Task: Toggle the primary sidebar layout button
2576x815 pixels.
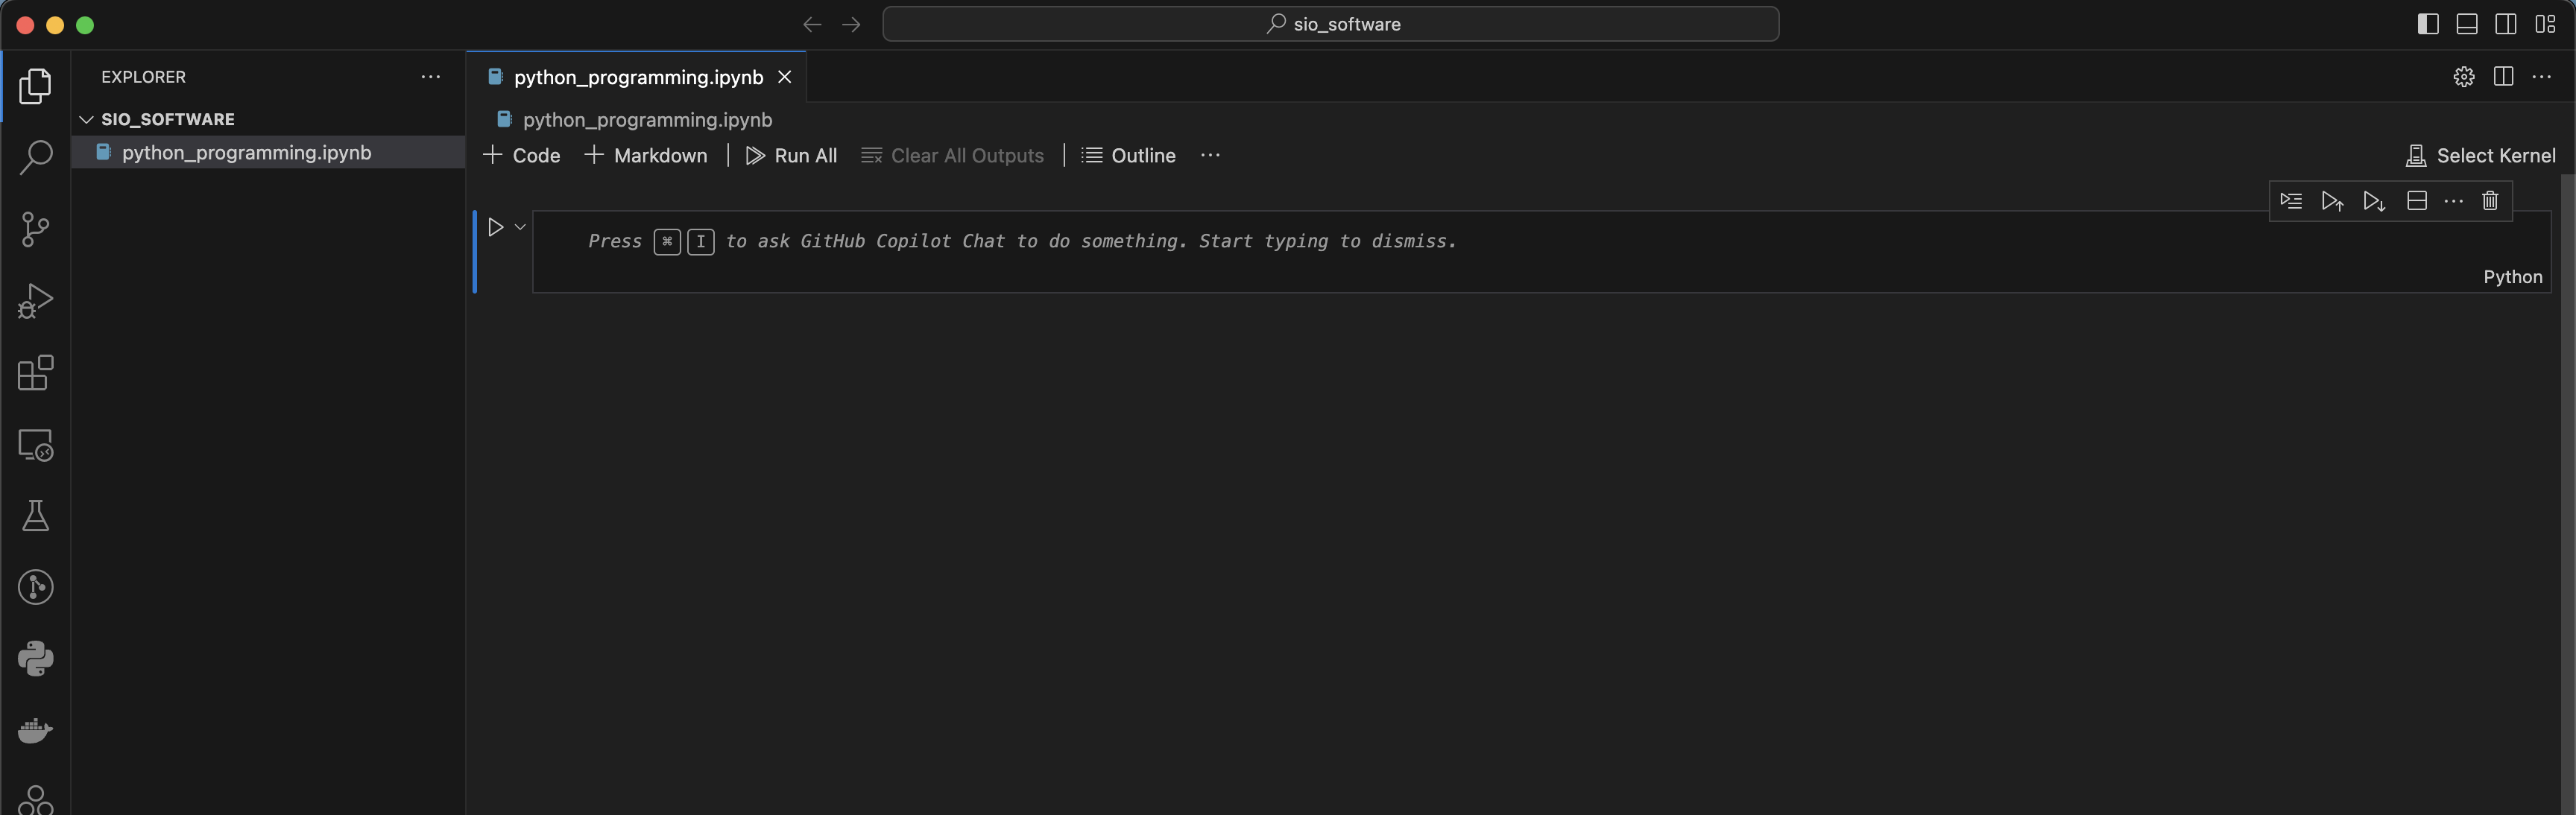Action: tap(2428, 24)
